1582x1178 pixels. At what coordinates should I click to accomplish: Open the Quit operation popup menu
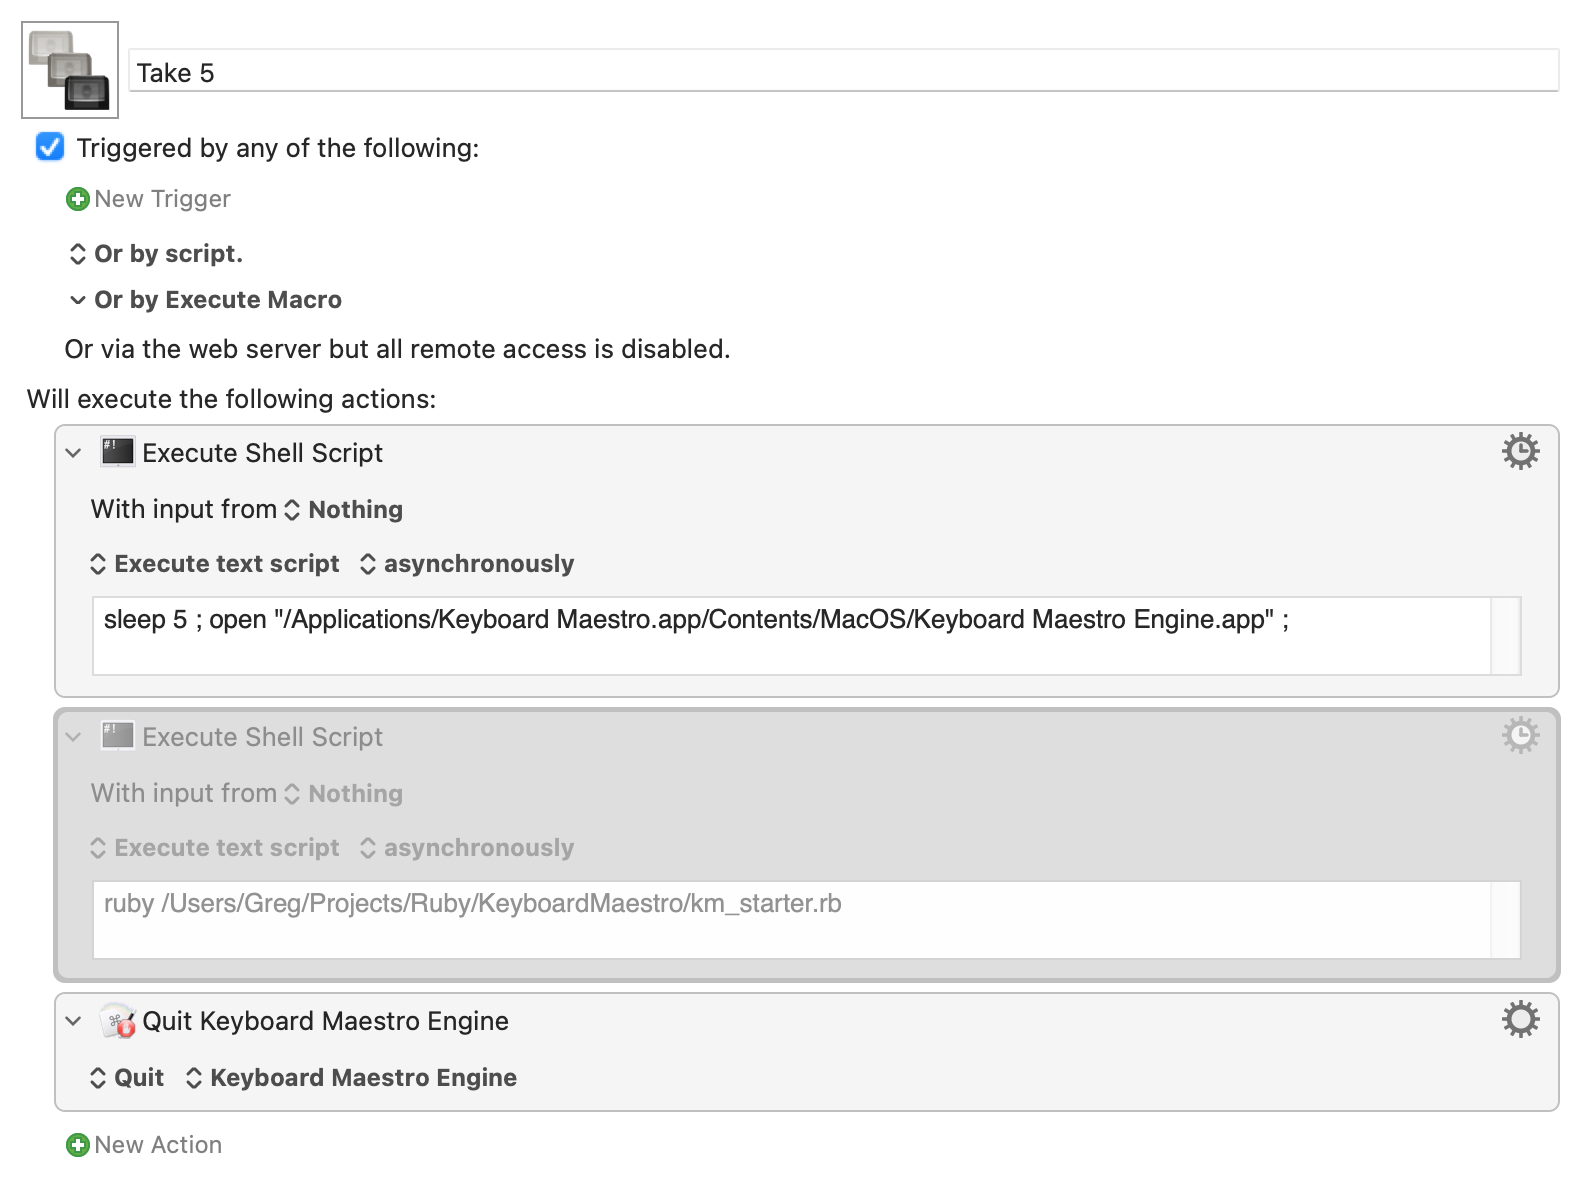[127, 1078]
